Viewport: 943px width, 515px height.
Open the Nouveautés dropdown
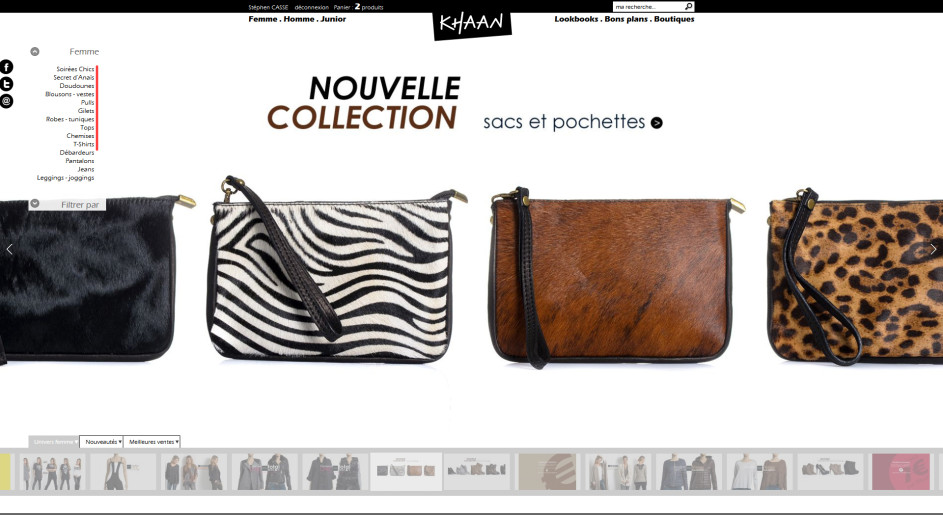(x=101, y=442)
